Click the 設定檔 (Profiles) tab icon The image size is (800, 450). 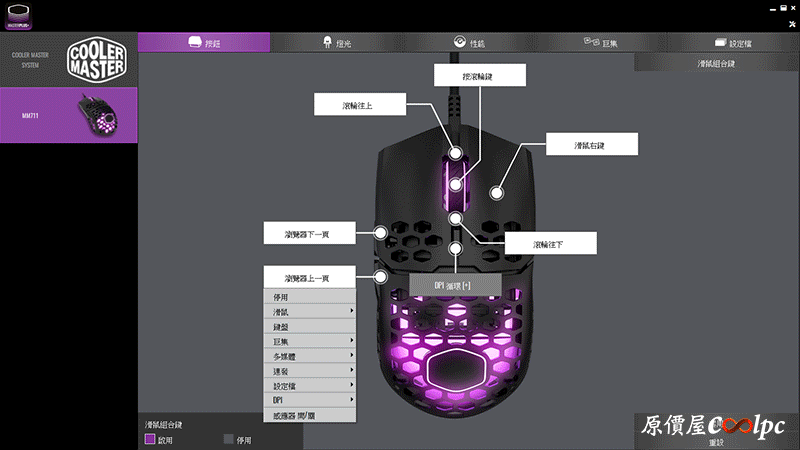(x=720, y=42)
